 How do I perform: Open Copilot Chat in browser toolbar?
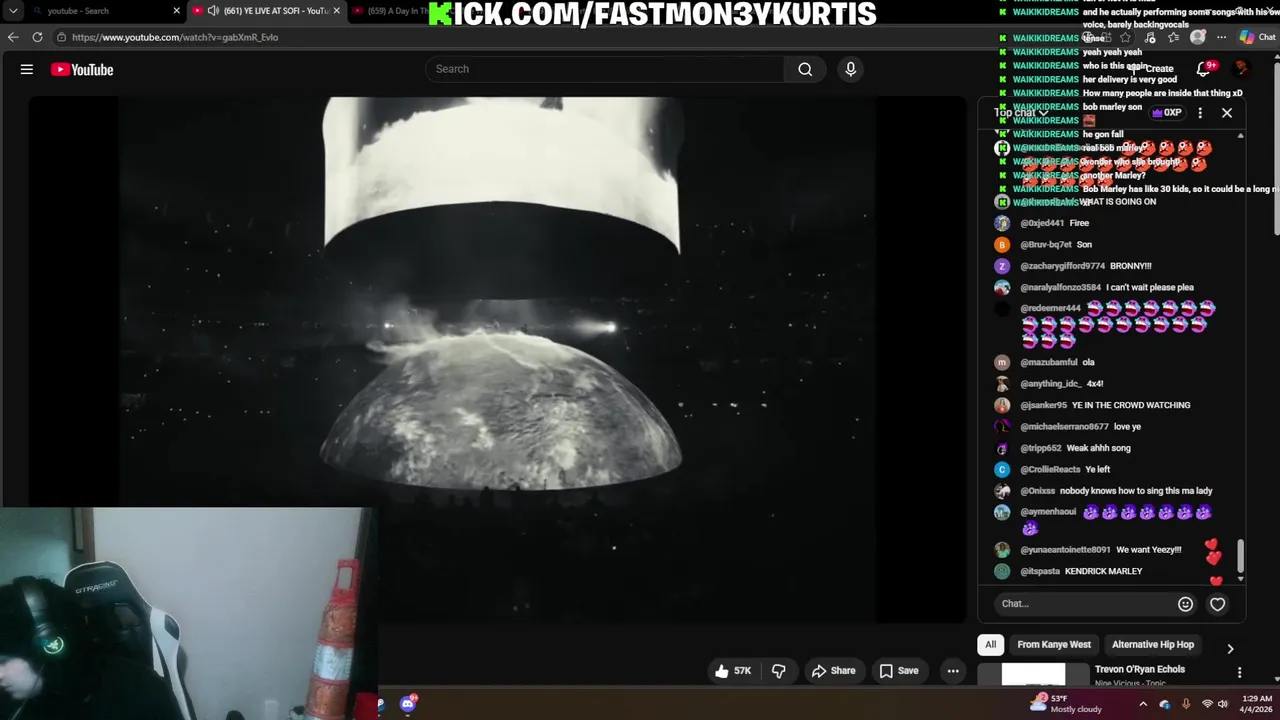pyautogui.click(x=1257, y=37)
